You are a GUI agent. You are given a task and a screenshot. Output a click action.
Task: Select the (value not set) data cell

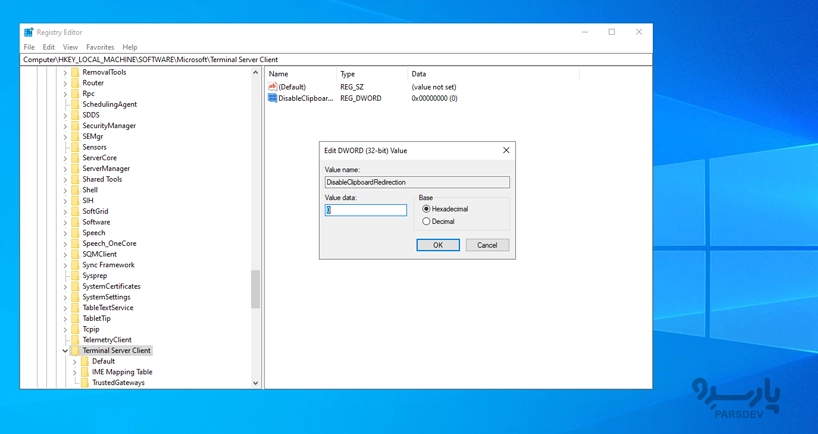(434, 87)
